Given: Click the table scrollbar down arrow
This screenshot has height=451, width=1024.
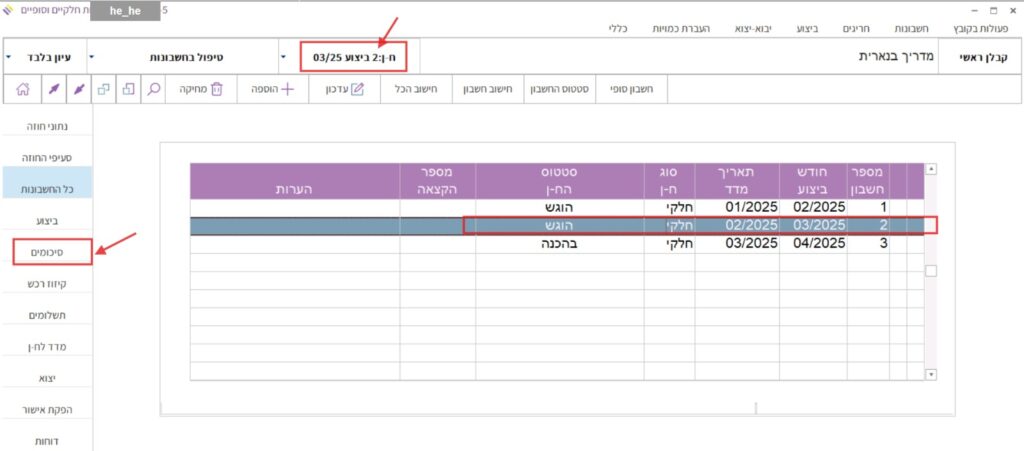Looking at the screenshot, I should [x=931, y=374].
